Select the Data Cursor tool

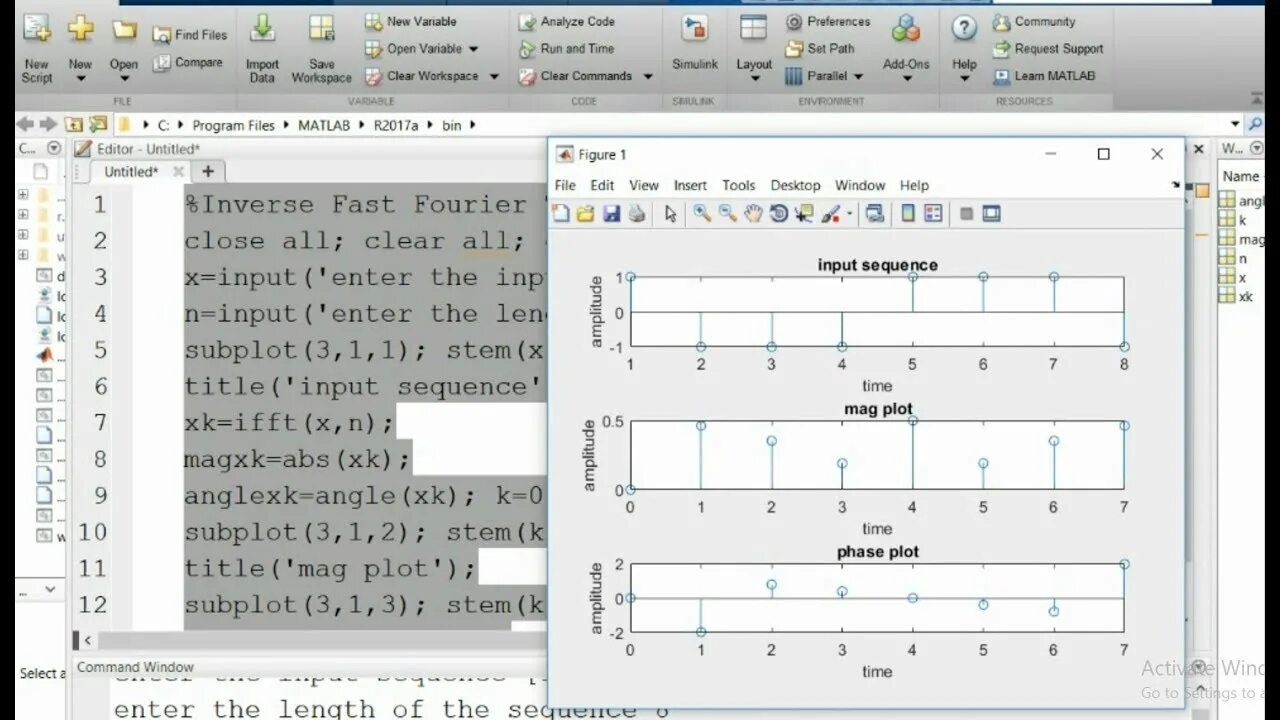tap(804, 213)
